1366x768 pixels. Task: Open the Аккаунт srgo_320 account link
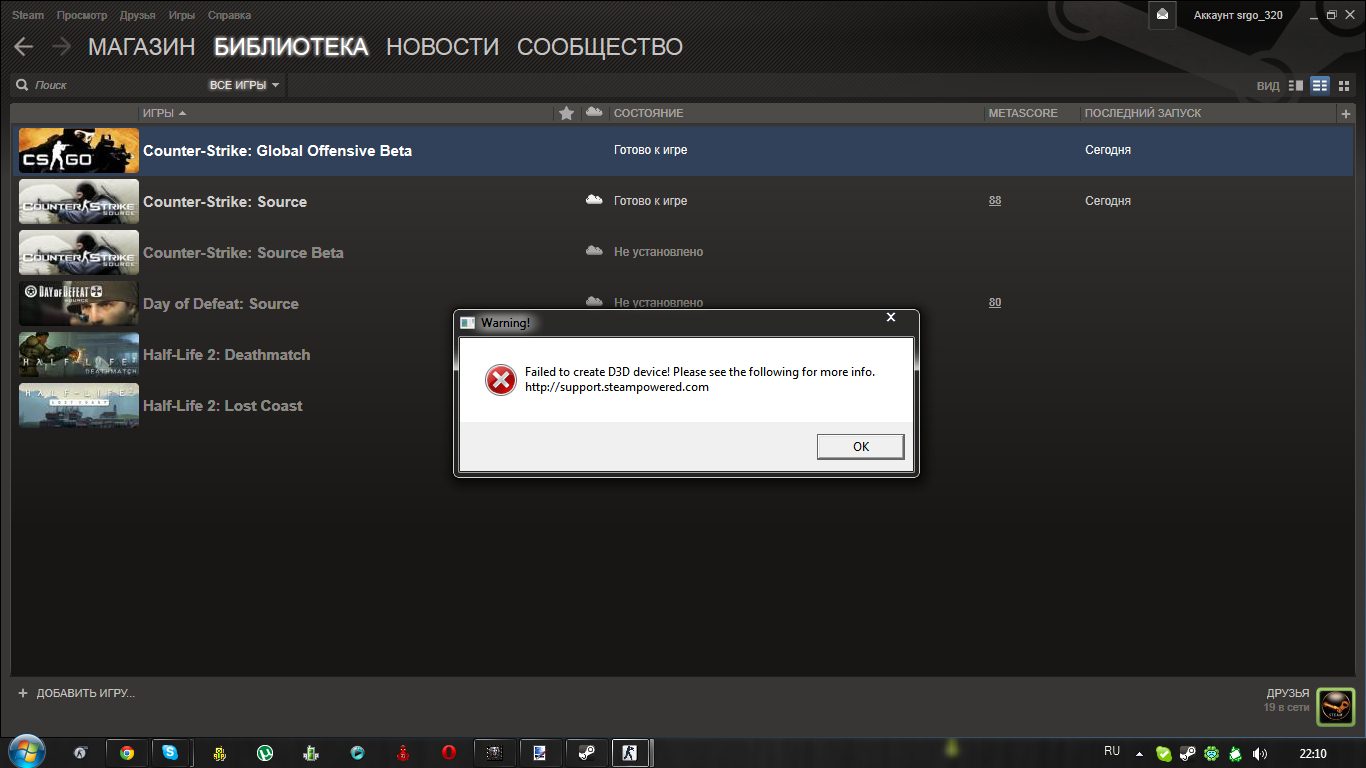click(x=1238, y=15)
